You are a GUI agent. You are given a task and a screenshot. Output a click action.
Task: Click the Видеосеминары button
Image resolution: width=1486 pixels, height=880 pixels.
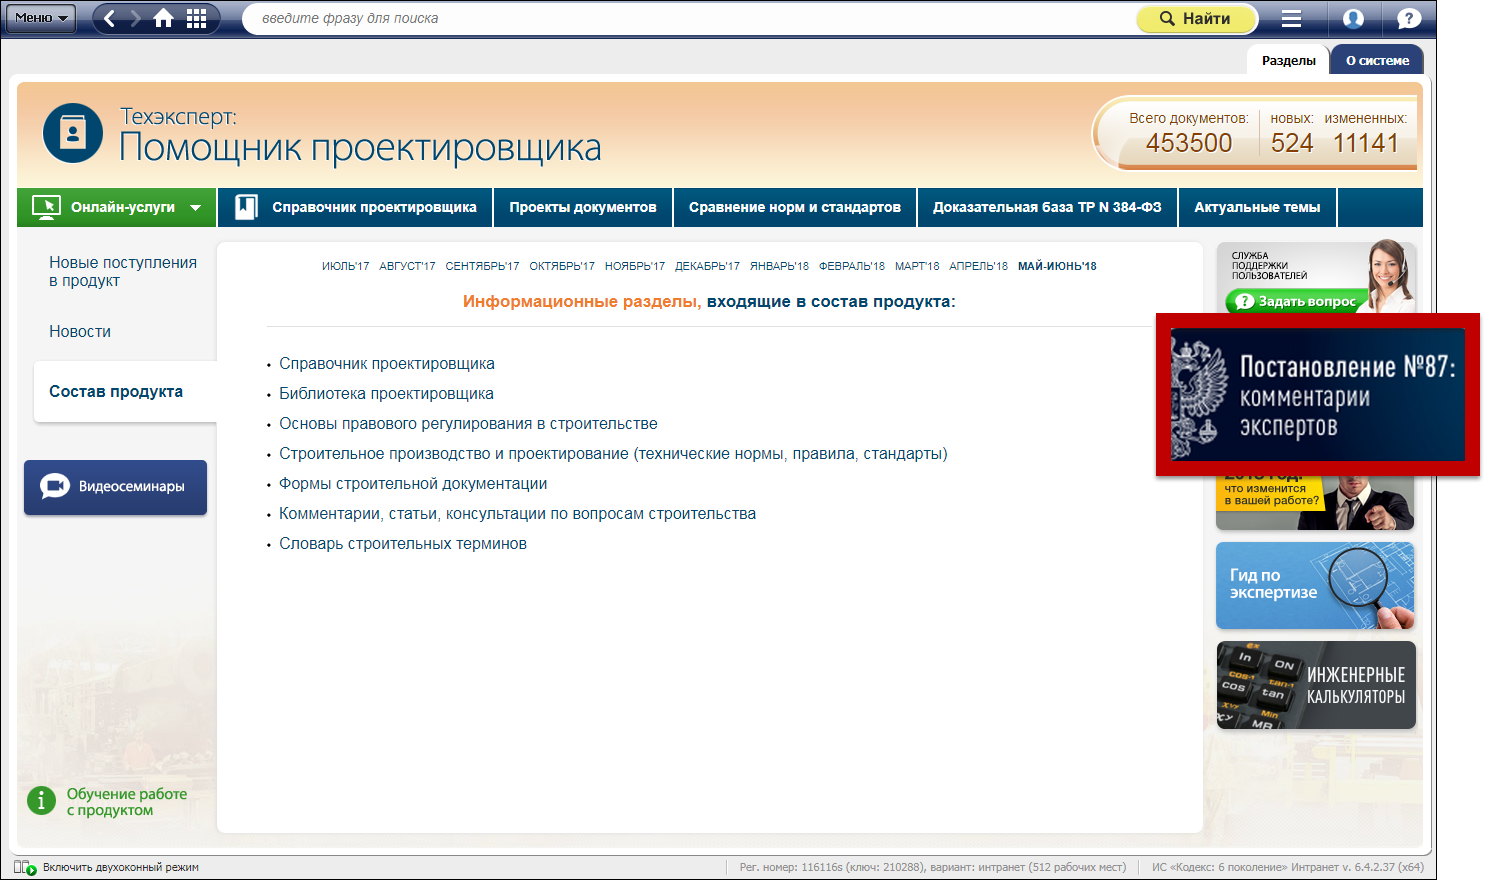115,487
